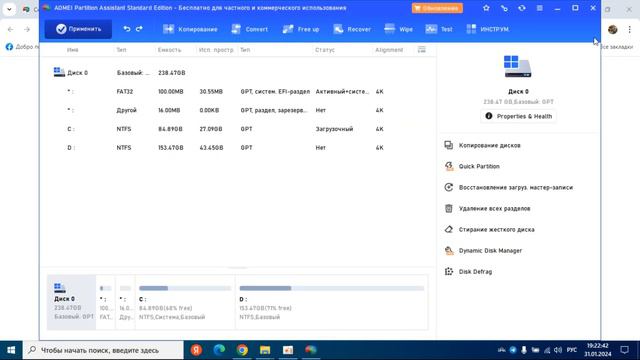Select the D: NTFS partition row
640x360 pixels.
tap(239, 148)
